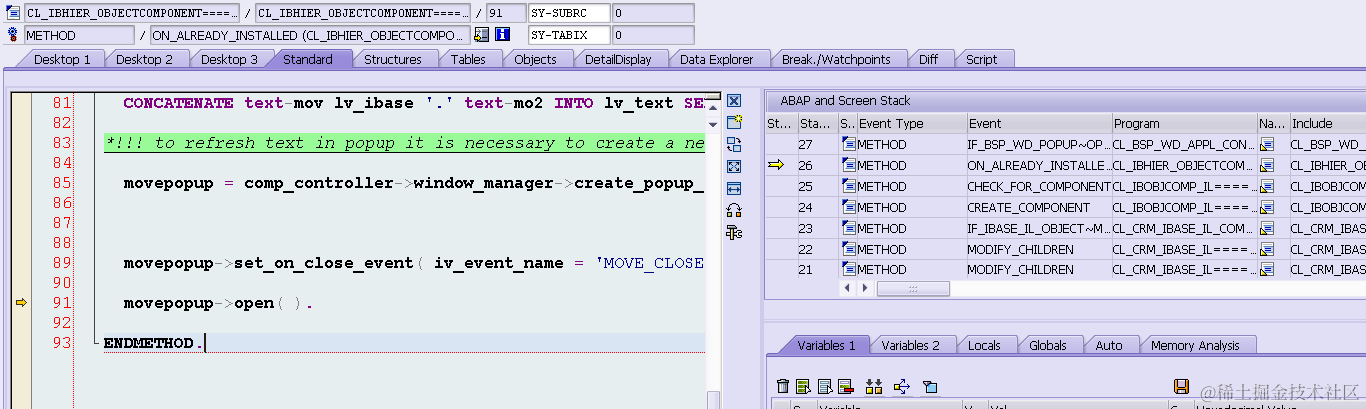Screen dimensions: 1366x409
Task: Click the gear icon before the METHOD field
Action: click(x=13, y=35)
